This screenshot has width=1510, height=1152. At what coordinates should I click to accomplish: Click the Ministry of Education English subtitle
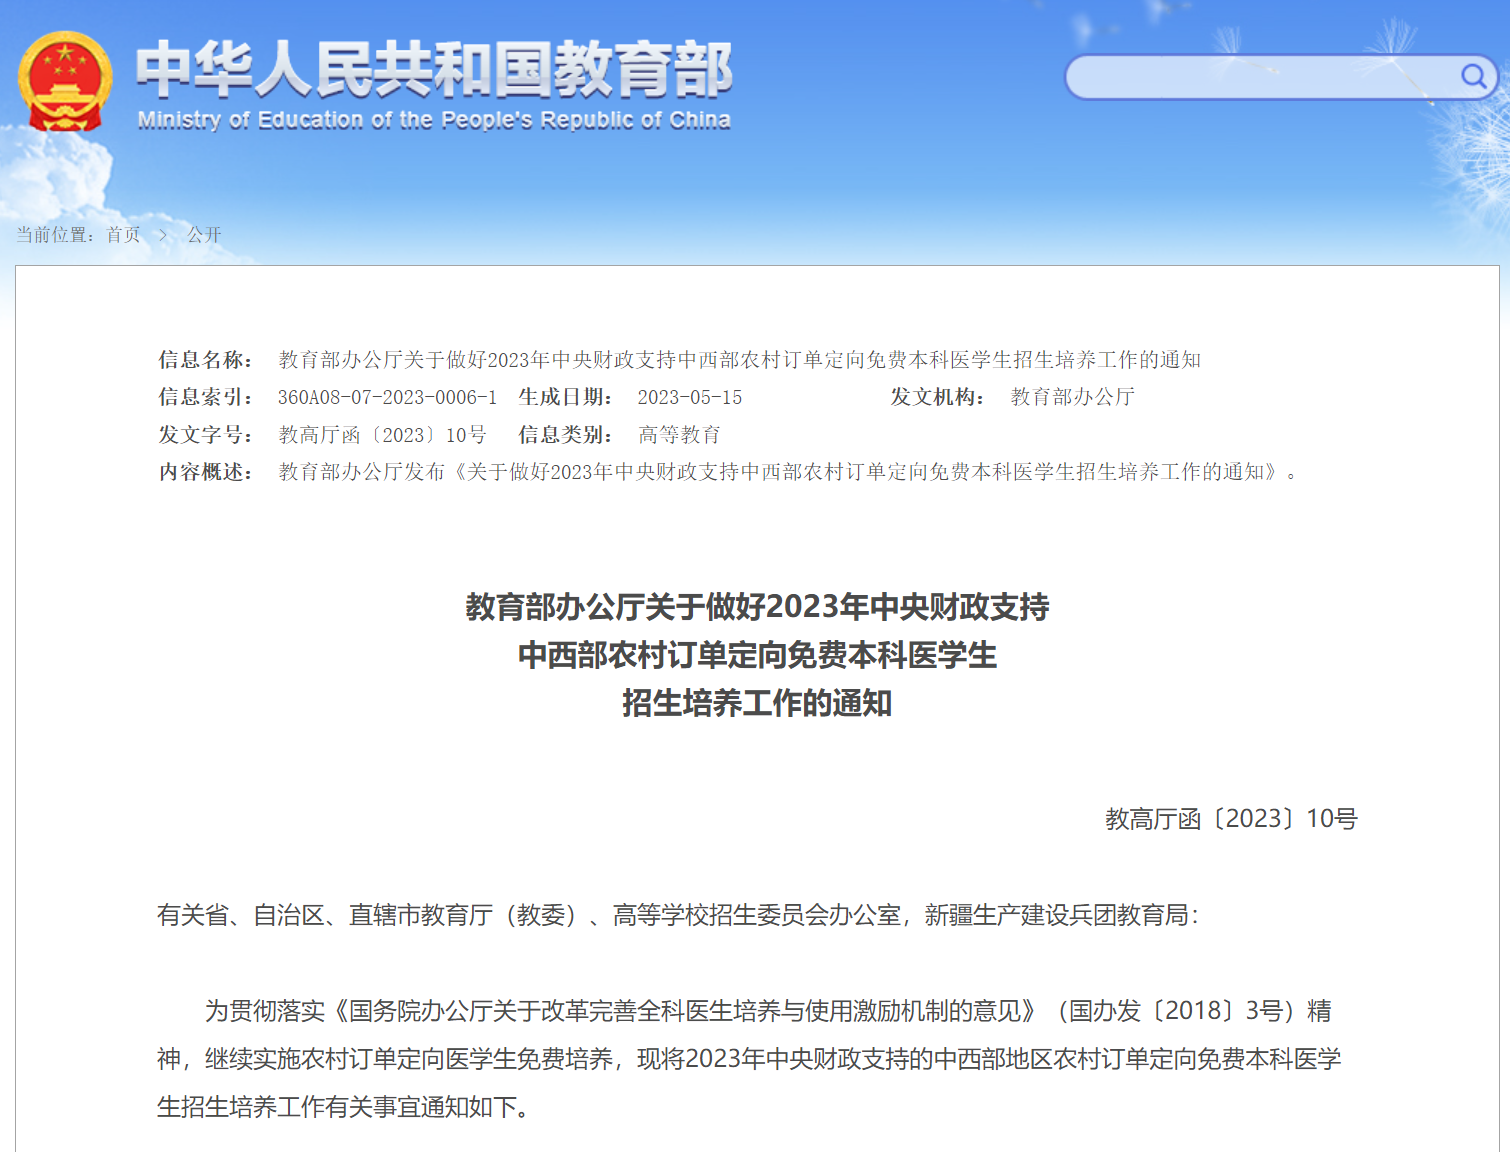click(434, 120)
